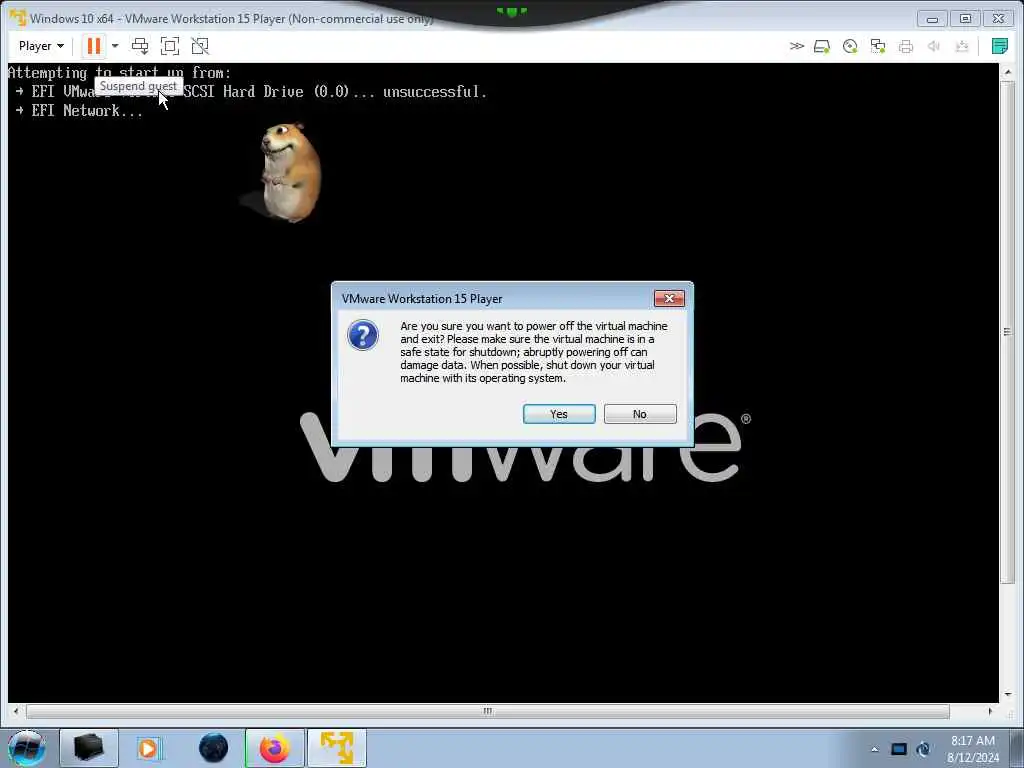Click the hamster image on VM screen

click(290, 172)
